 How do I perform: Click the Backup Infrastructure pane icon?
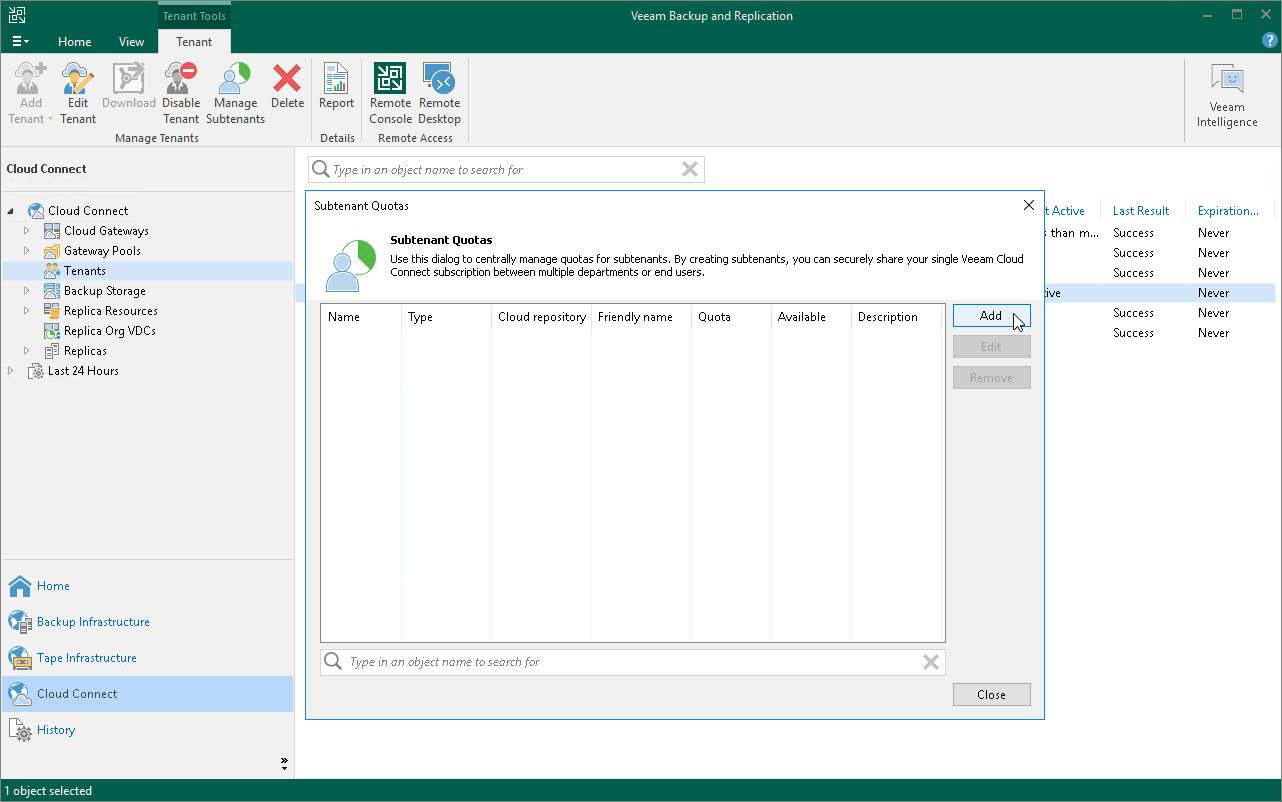(20, 622)
